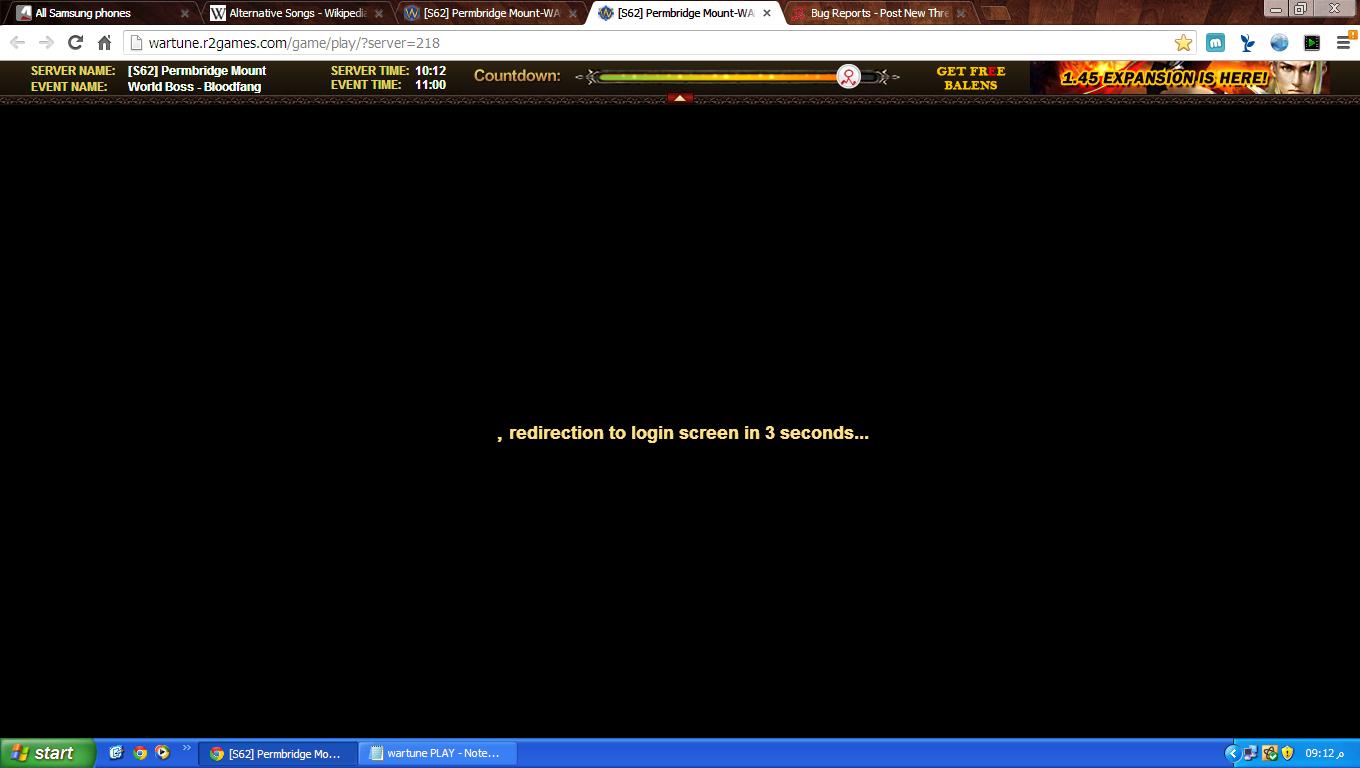Open the blue plant sprout extension

tap(1247, 43)
